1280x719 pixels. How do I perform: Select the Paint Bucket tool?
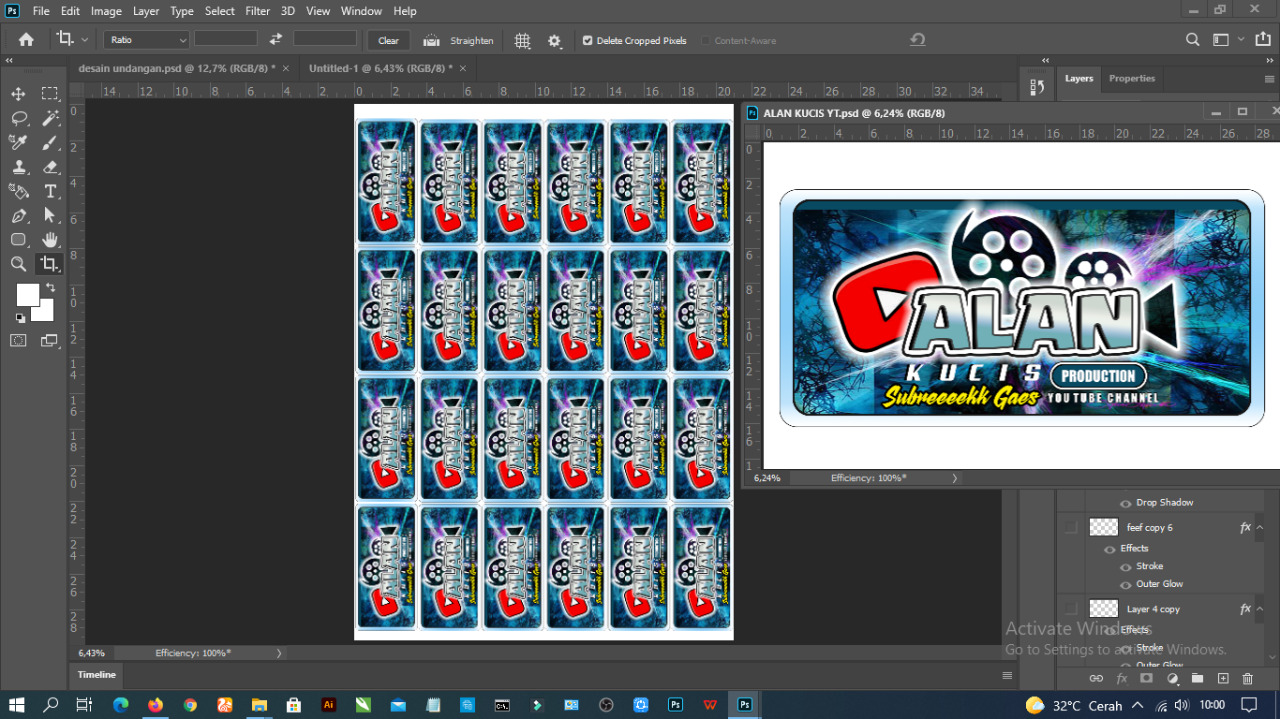click(x=18, y=191)
